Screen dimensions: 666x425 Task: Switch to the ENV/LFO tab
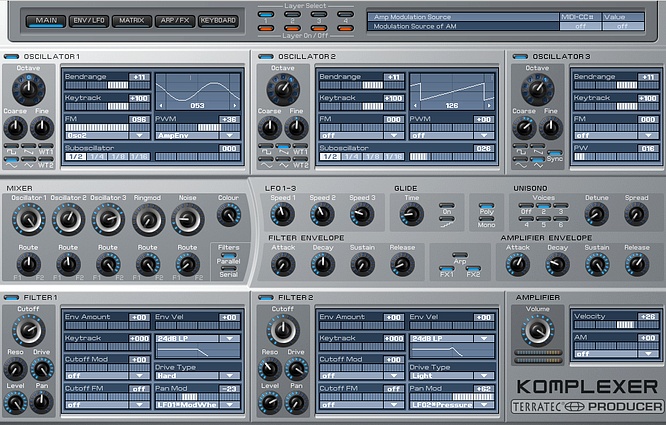coord(89,20)
